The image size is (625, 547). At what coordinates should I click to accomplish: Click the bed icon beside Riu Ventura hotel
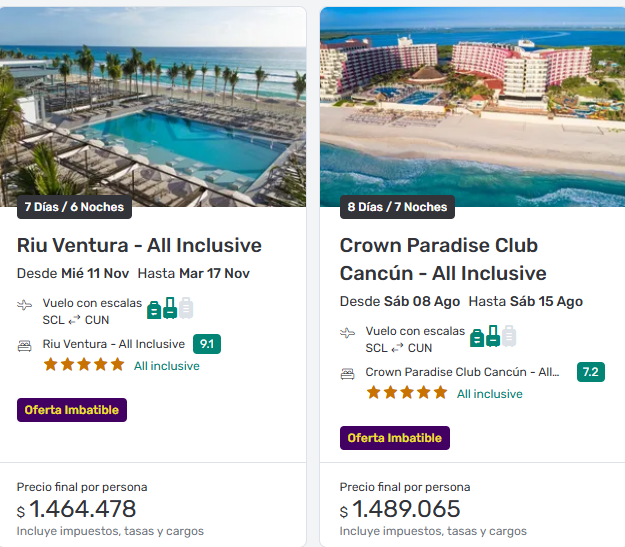pos(24,345)
